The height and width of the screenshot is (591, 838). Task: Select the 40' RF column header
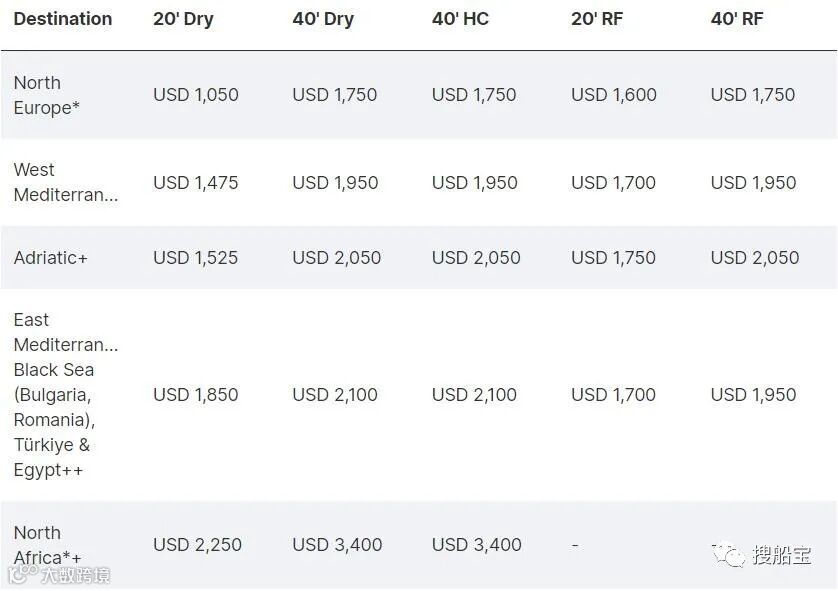click(737, 19)
